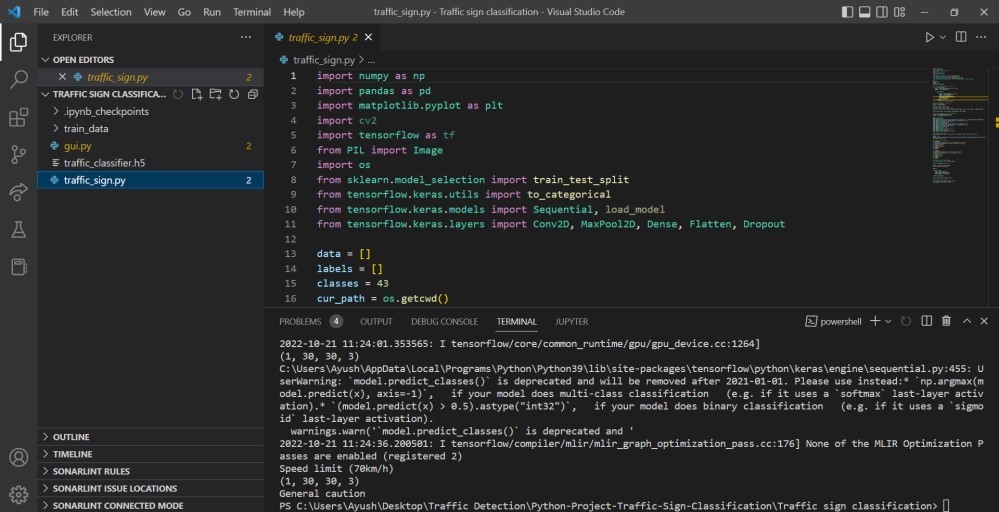This screenshot has width=999, height=512.
Task: Open the Testing flask view
Action: click(x=18, y=229)
